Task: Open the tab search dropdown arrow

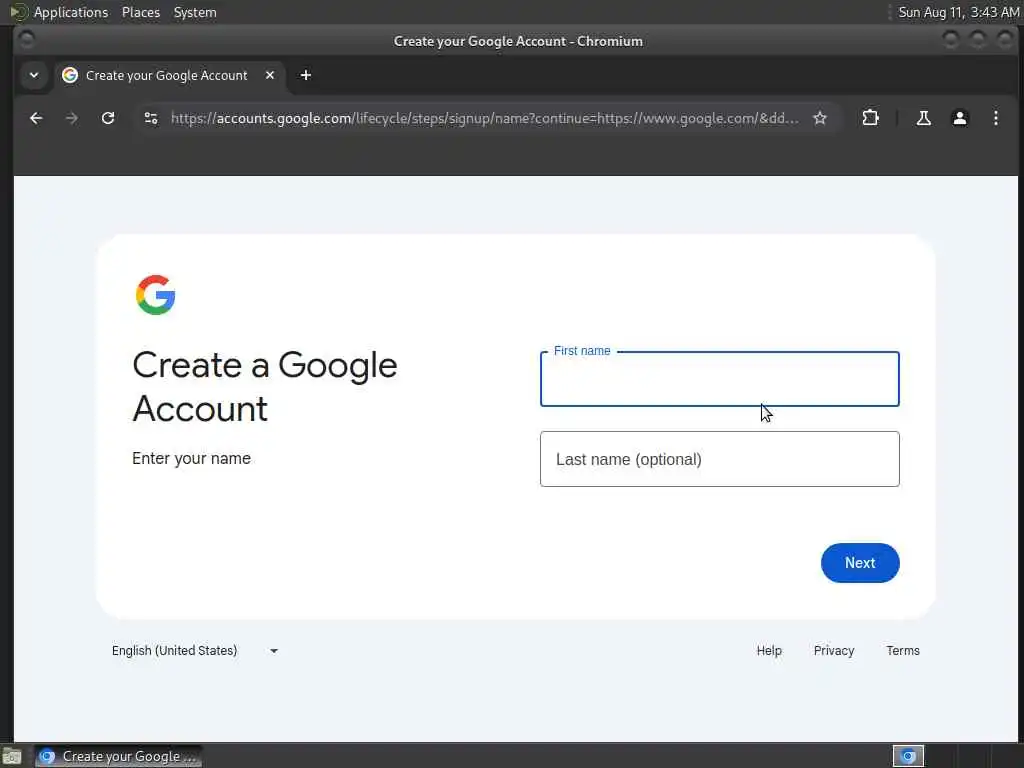Action: pos(34,75)
